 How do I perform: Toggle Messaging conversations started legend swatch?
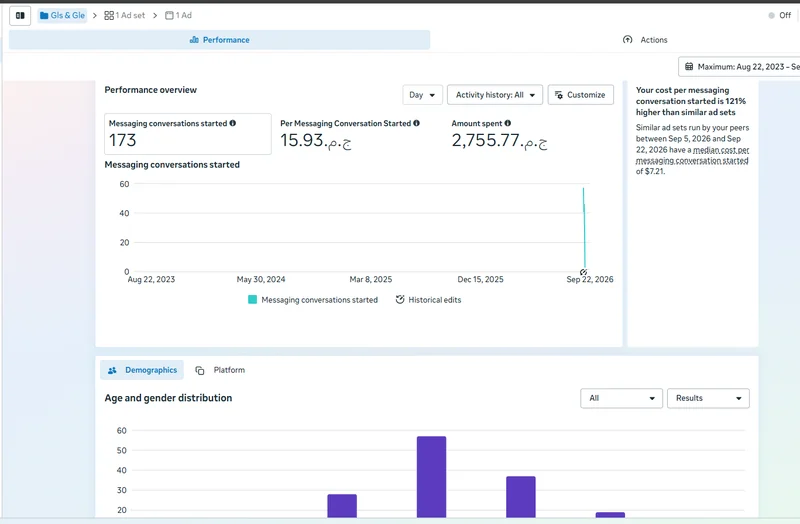tap(252, 300)
